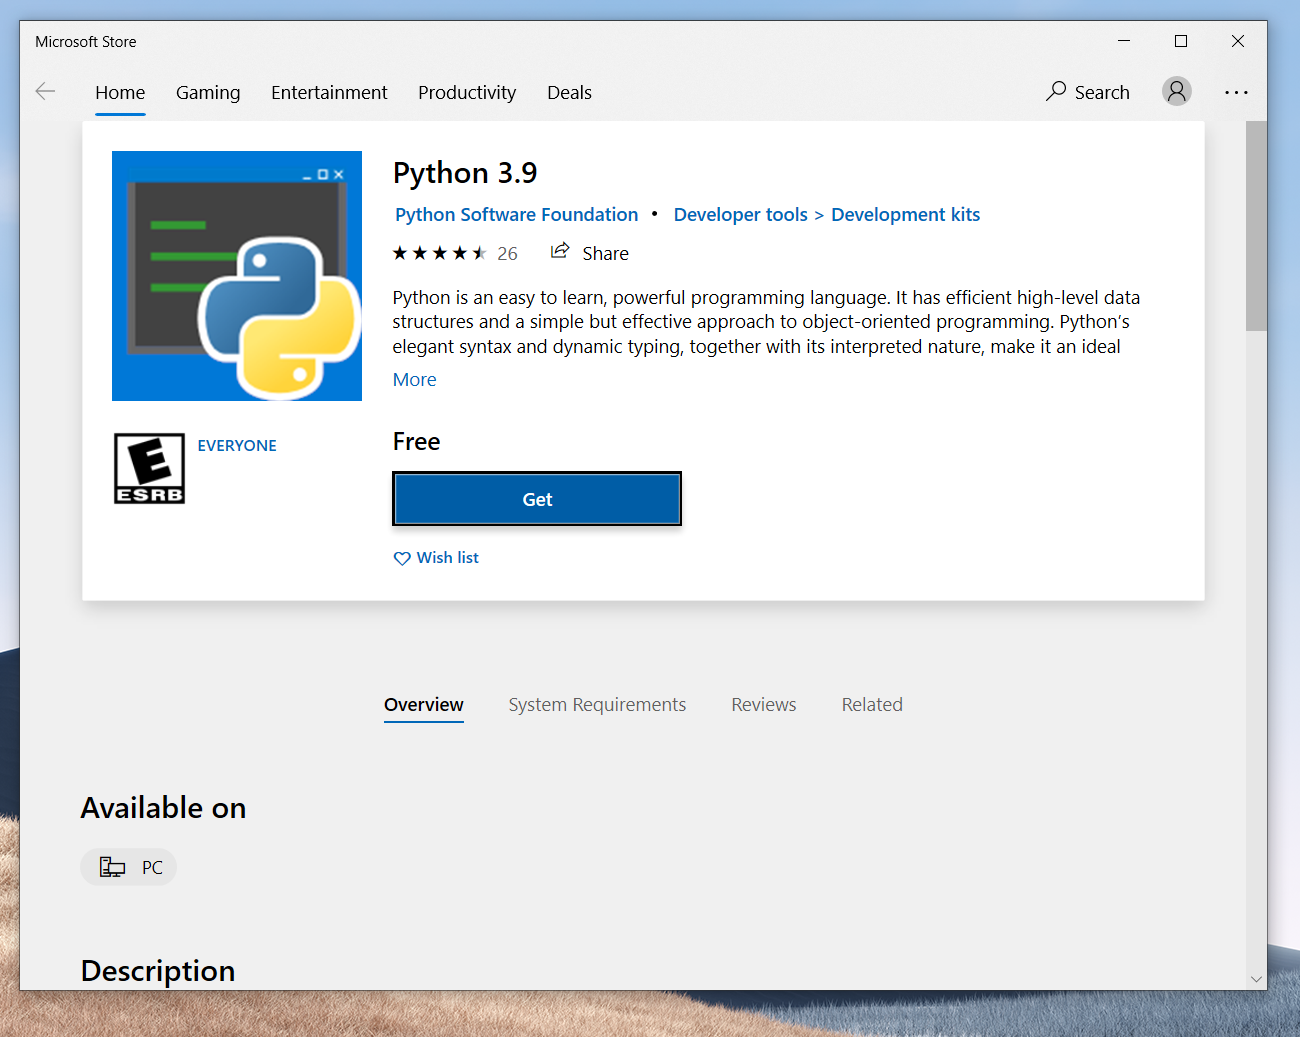Click the PC device chip
Image resolution: width=1300 pixels, height=1037 pixels.
(x=129, y=867)
